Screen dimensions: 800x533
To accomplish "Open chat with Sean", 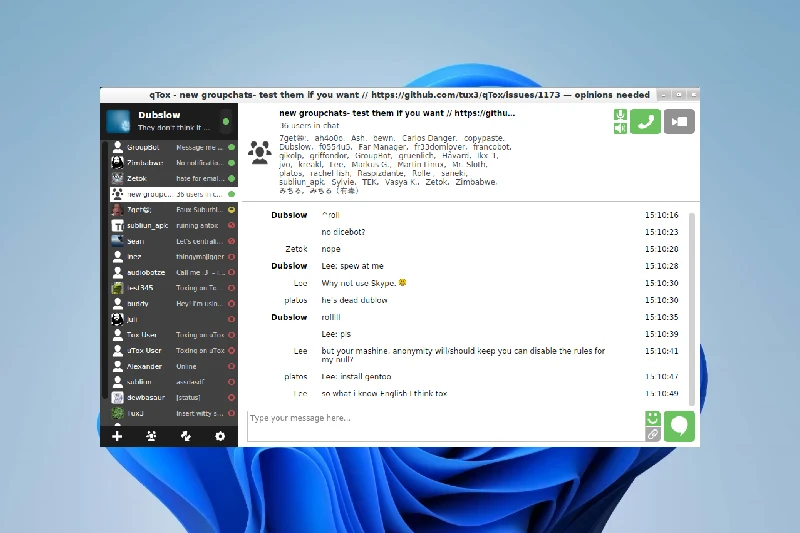I will [173, 241].
